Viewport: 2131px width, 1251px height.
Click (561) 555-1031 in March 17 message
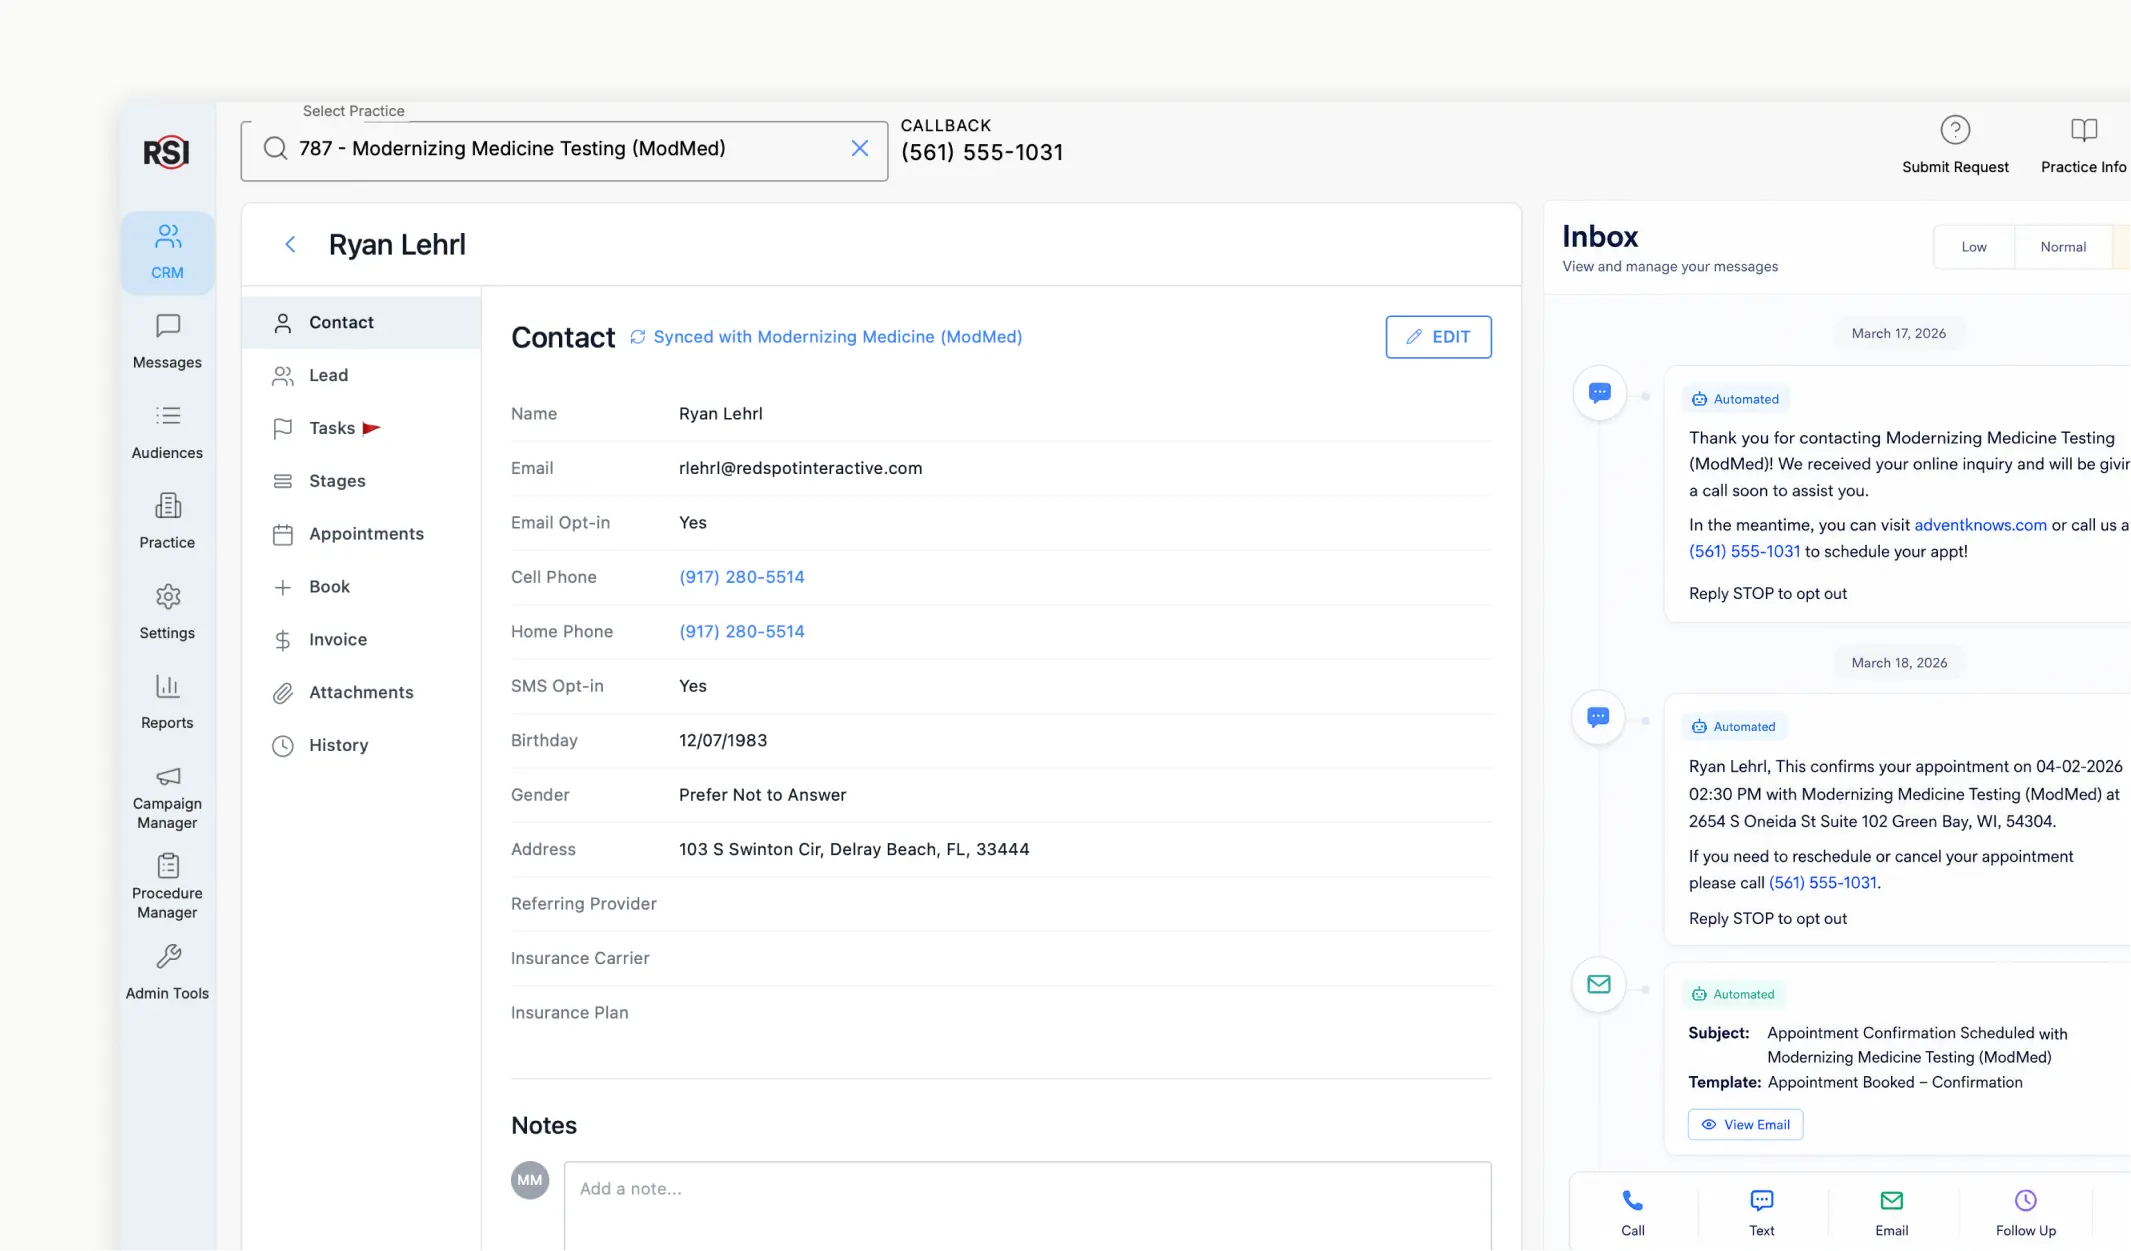[1744, 552]
